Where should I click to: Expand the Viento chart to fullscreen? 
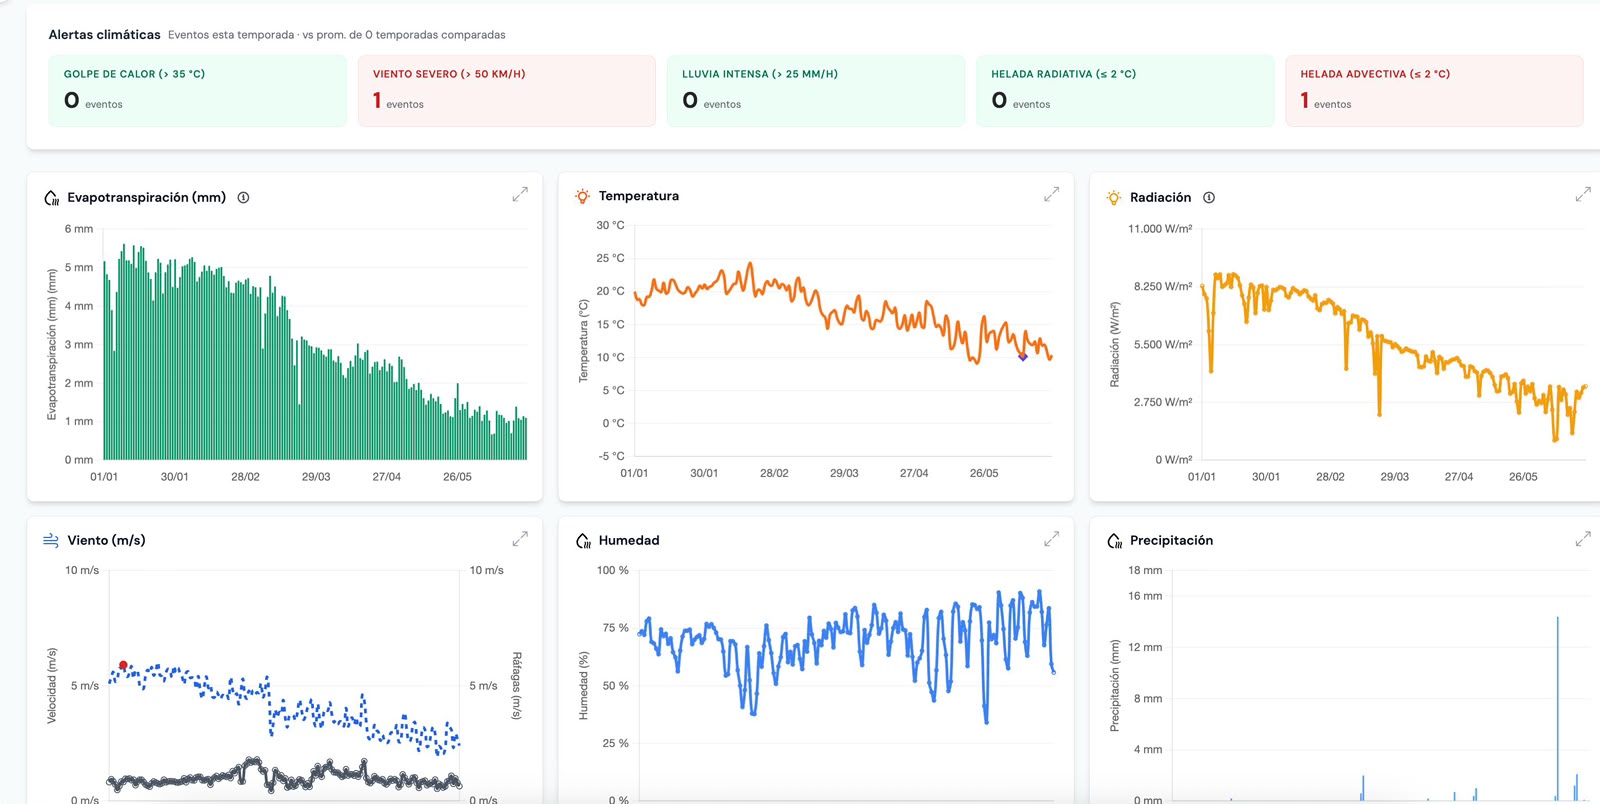click(x=520, y=540)
